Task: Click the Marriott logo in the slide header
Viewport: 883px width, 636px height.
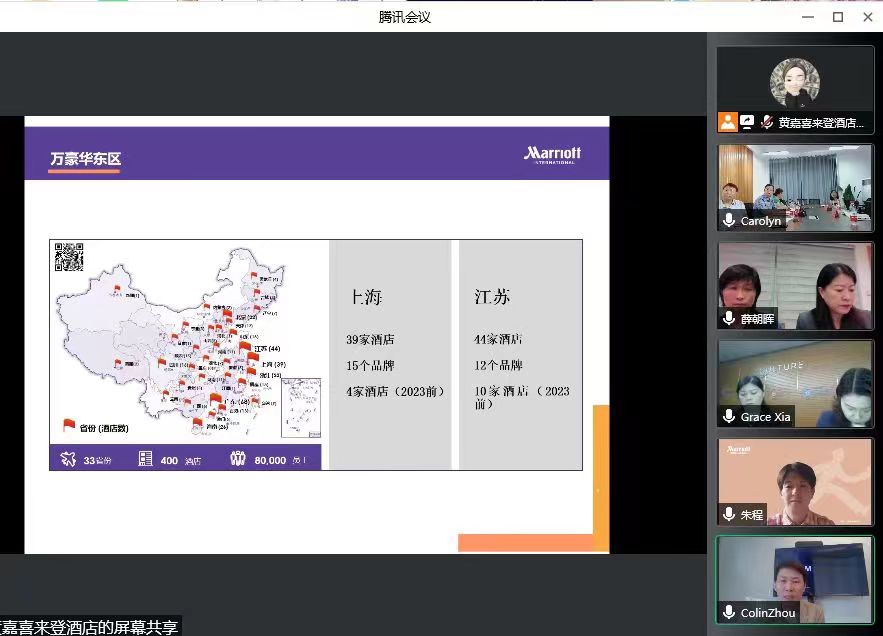Action: [551, 154]
